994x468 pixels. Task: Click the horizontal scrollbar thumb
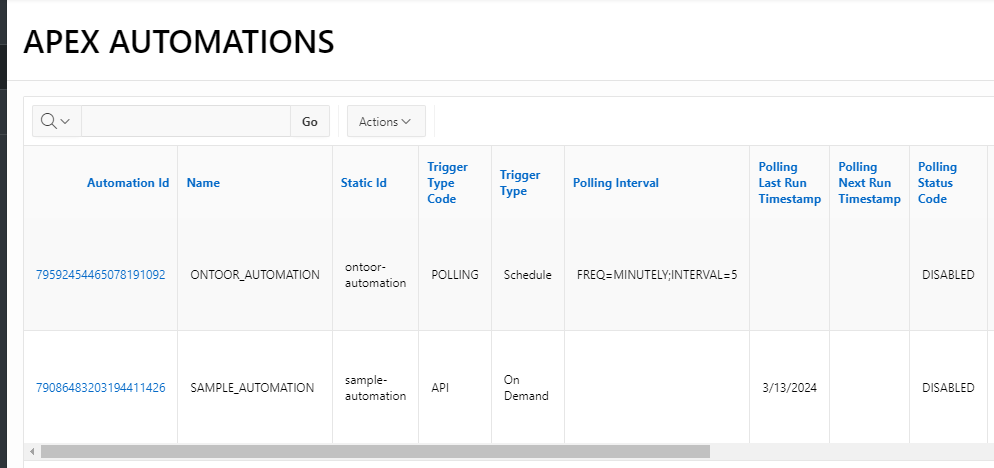[x=375, y=452]
